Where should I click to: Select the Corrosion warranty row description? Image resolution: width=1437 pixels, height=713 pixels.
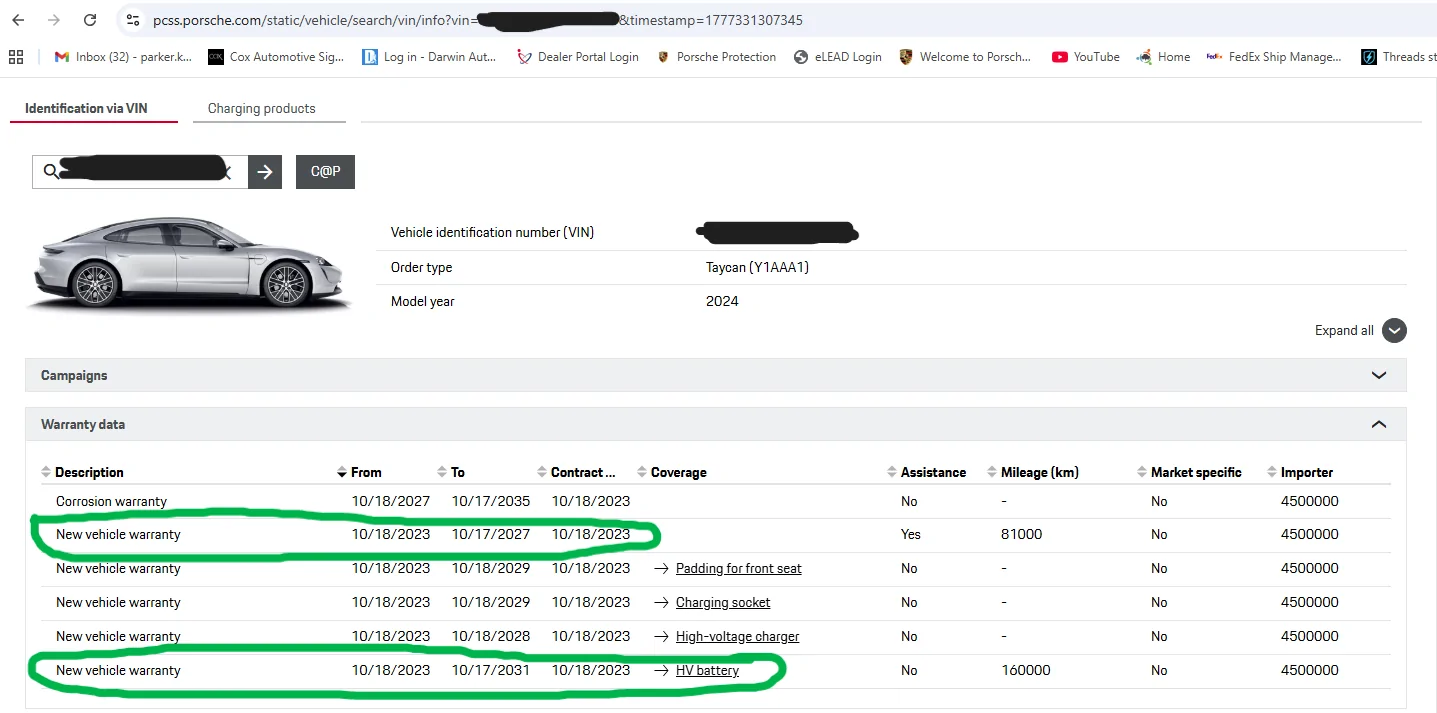111,501
